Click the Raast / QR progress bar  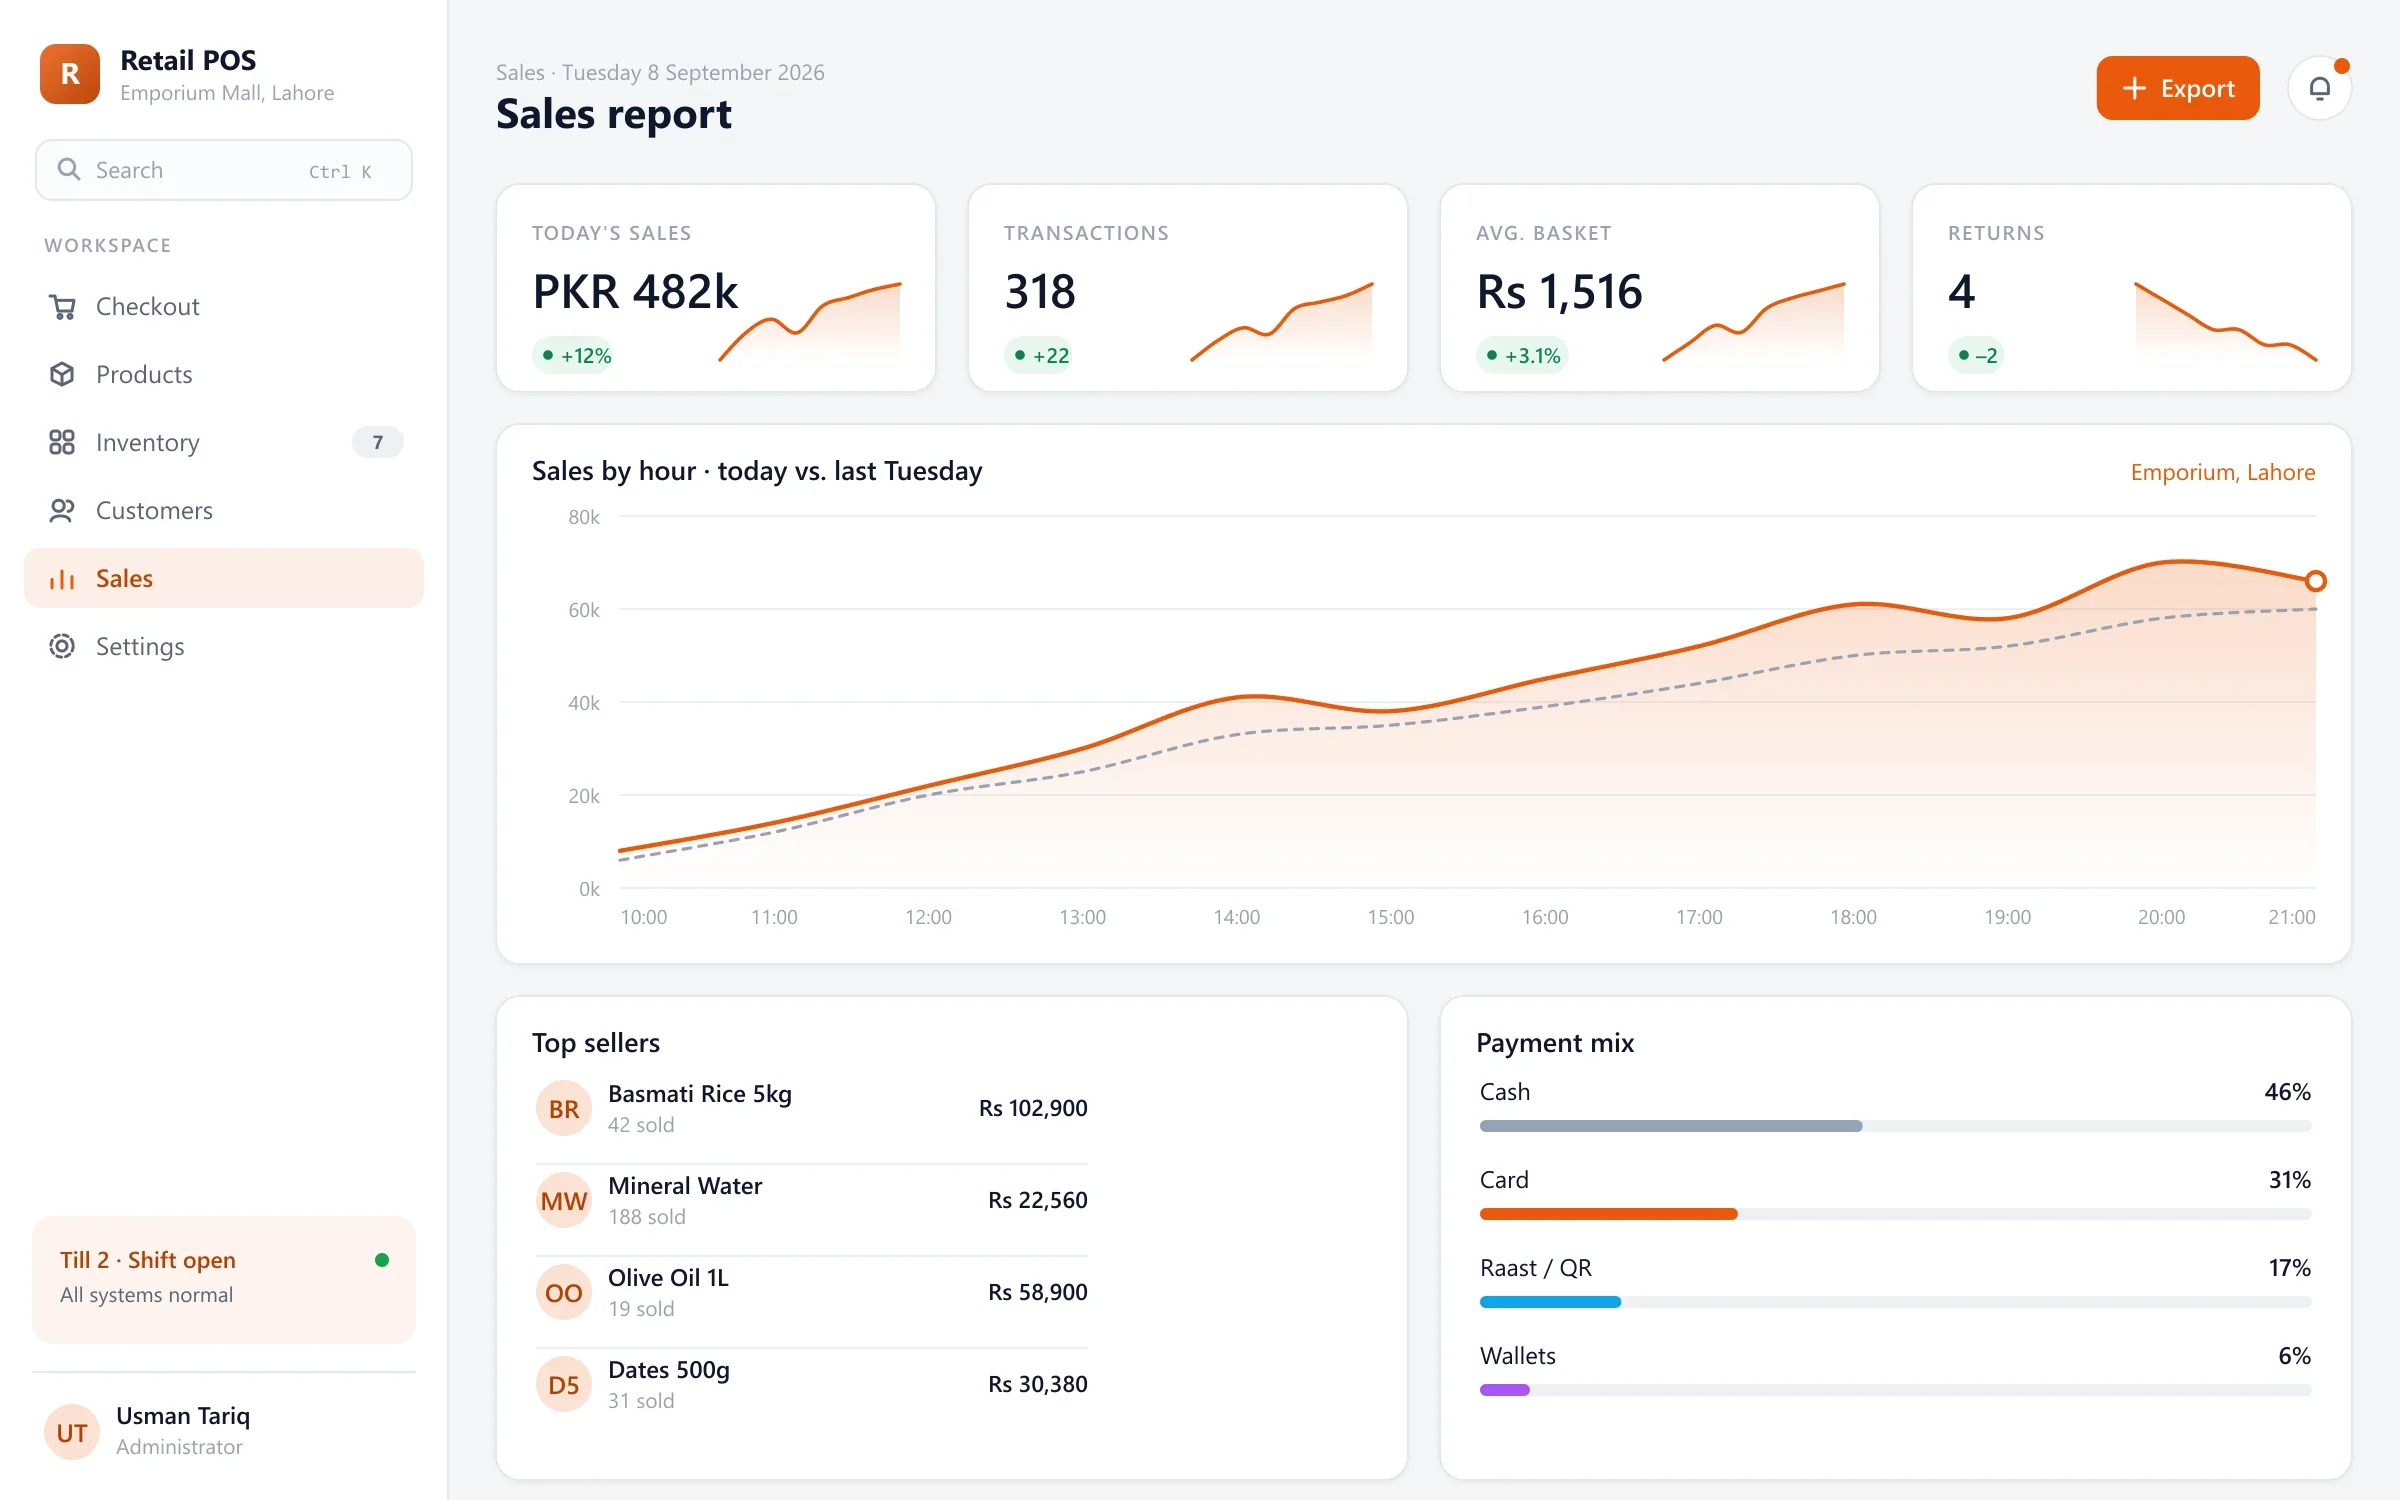[1895, 1302]
